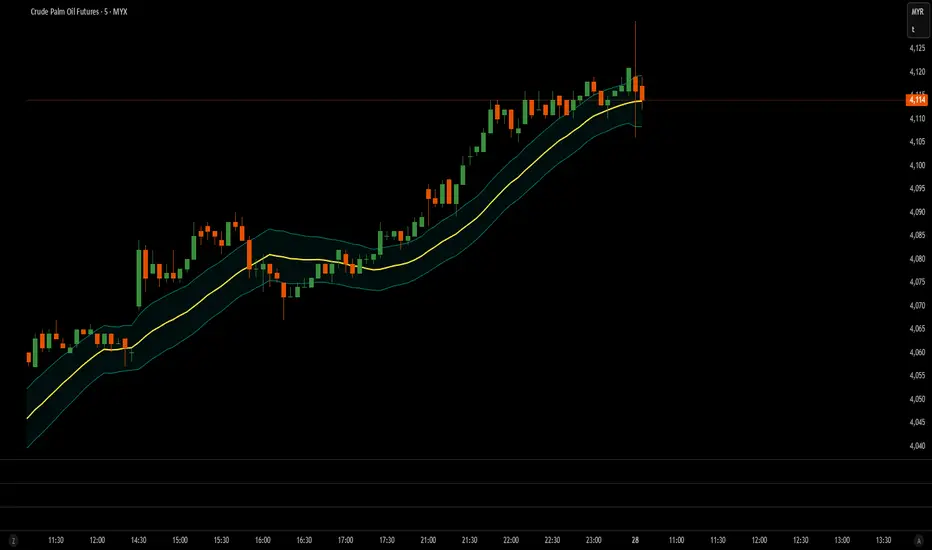
Task: Click the 23:00 time axis label
Action: [x=594, y=540]
